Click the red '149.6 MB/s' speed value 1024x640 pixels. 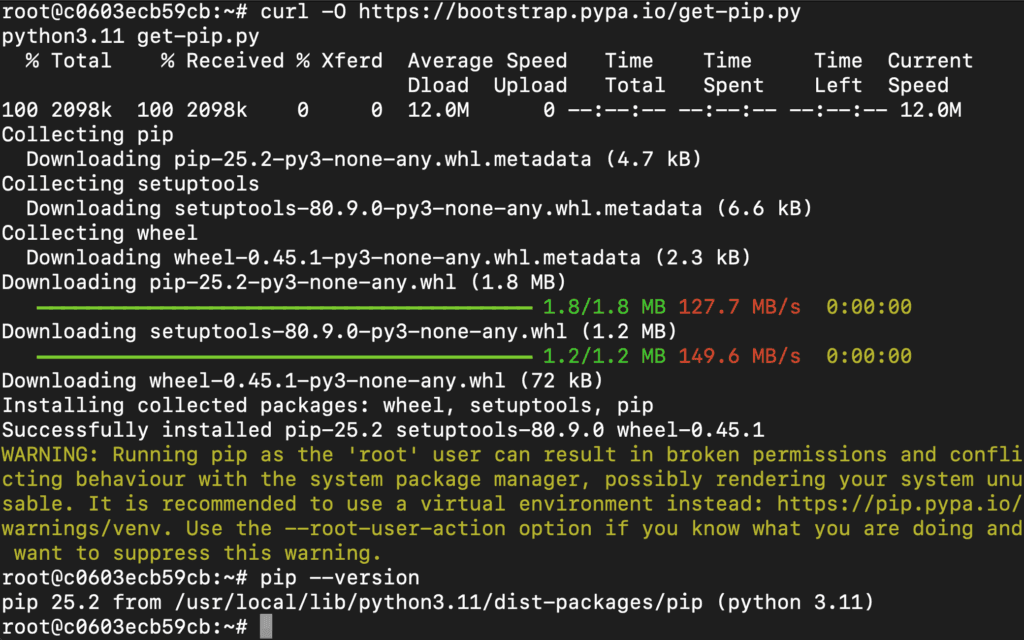click(x=739, y=357)
